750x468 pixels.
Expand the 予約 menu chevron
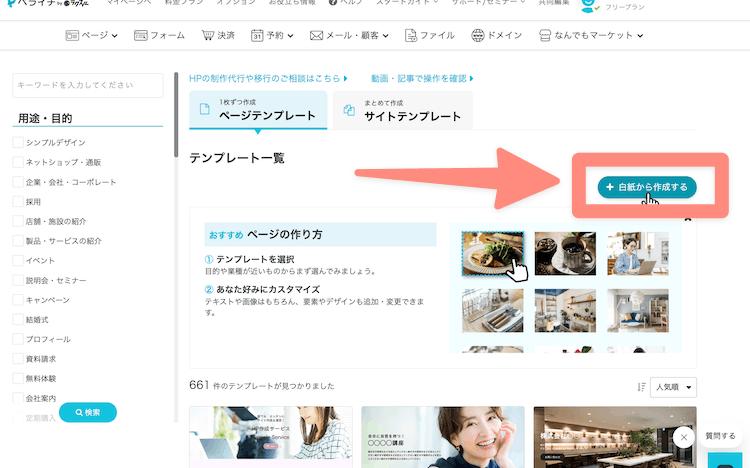coord(290,36)
